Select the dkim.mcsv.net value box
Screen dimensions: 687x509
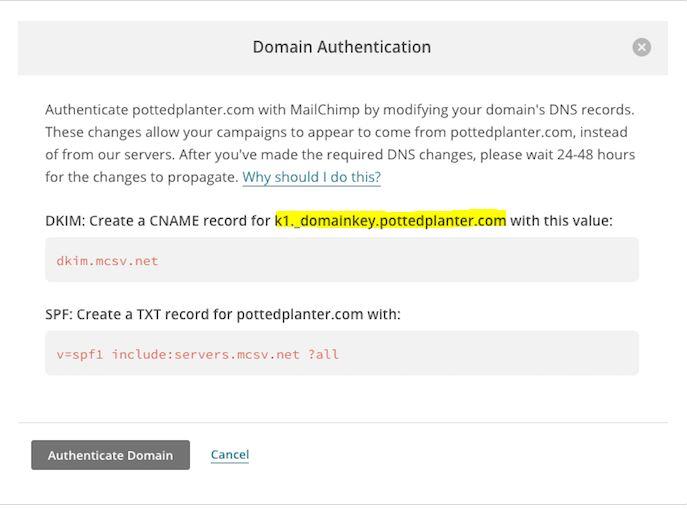(x=342, y=260)
